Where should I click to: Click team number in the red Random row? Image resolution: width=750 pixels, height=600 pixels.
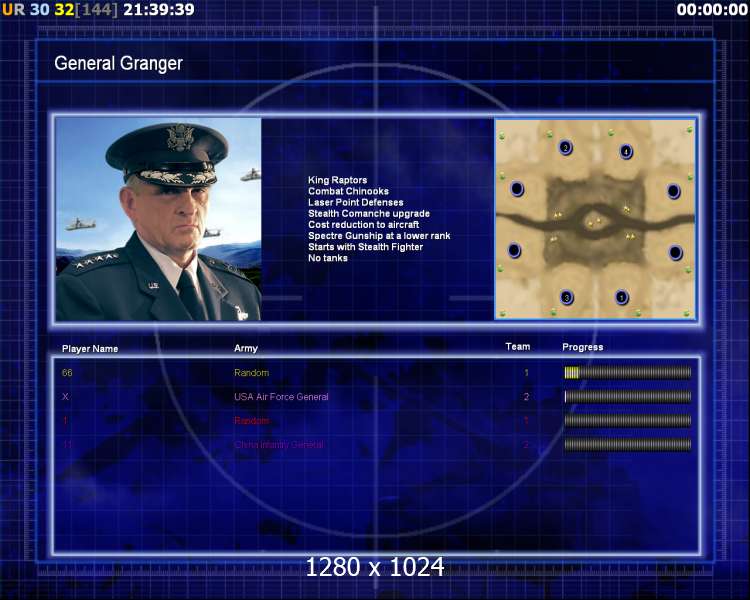526,421
